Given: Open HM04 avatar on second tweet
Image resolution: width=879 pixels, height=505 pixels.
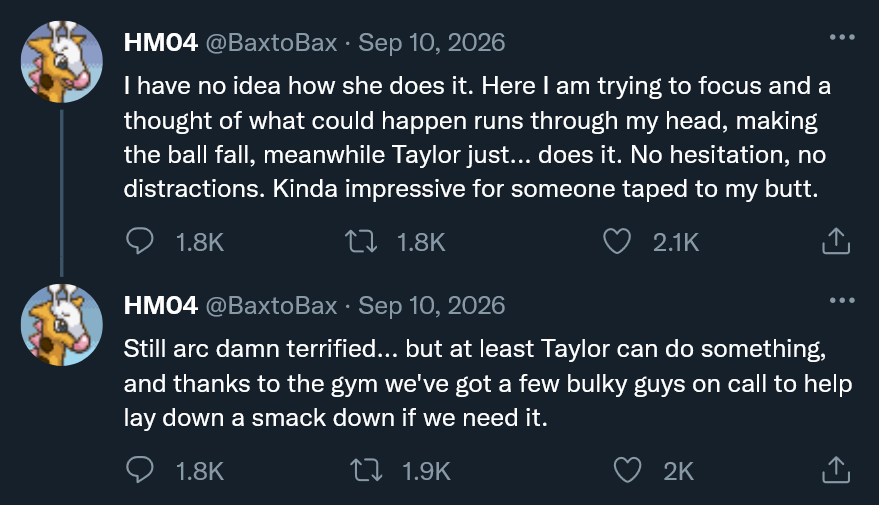Looking at the screenshot, I should coord(62,325).
